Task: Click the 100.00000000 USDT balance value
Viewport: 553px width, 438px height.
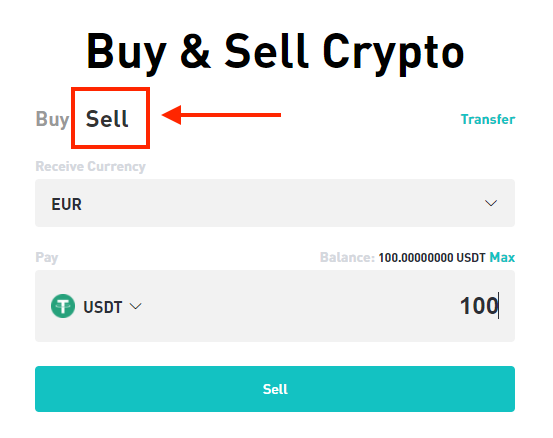Action: (432, 258)
